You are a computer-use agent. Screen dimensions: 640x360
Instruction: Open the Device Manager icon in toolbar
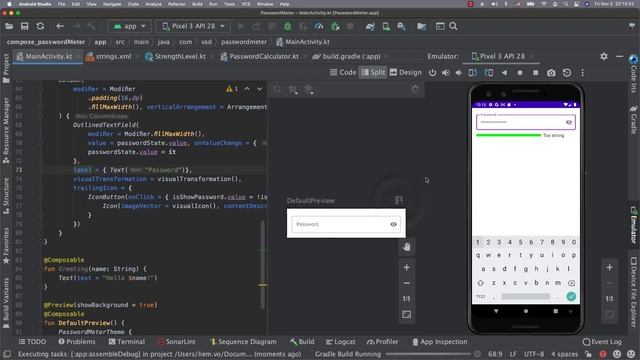click(x=386, y=26)
